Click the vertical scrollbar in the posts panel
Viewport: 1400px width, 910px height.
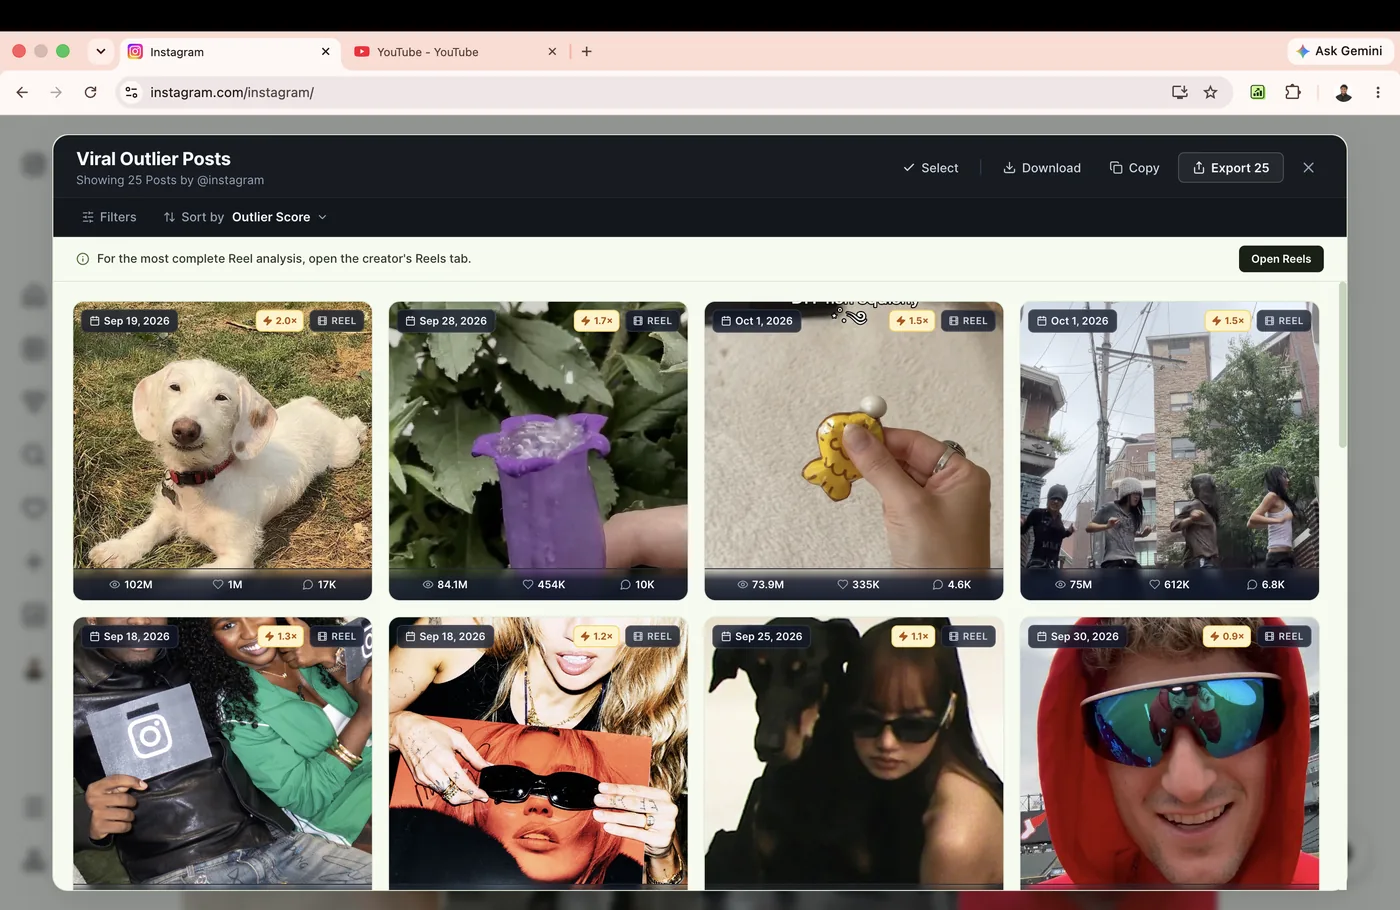coord(1342,365)
